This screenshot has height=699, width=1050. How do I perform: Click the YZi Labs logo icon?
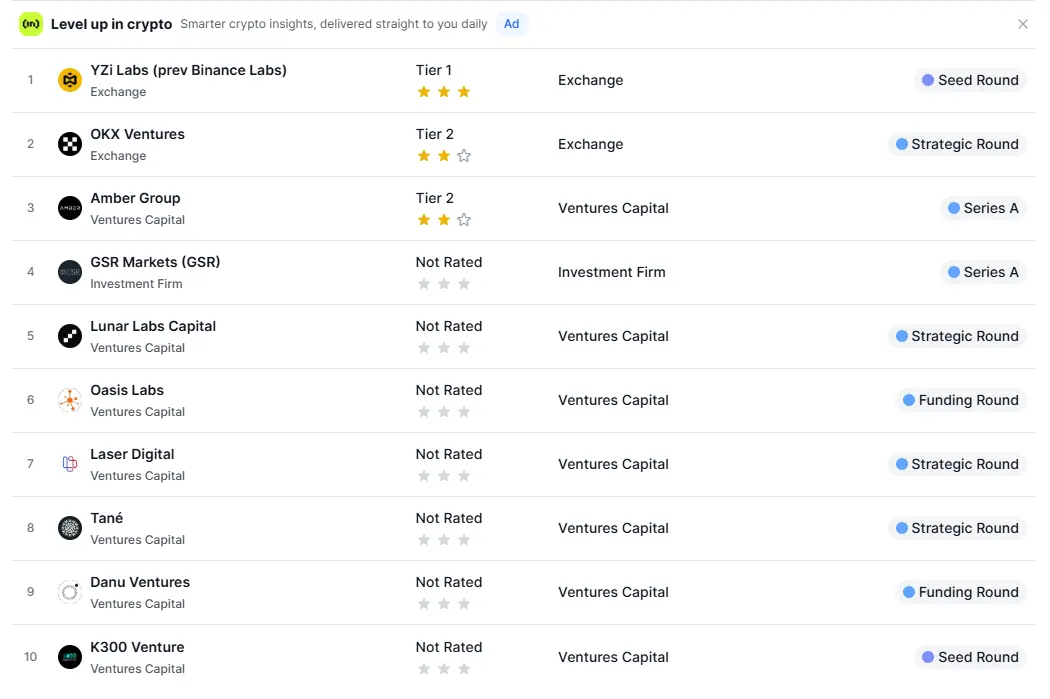tap(70, 80)
